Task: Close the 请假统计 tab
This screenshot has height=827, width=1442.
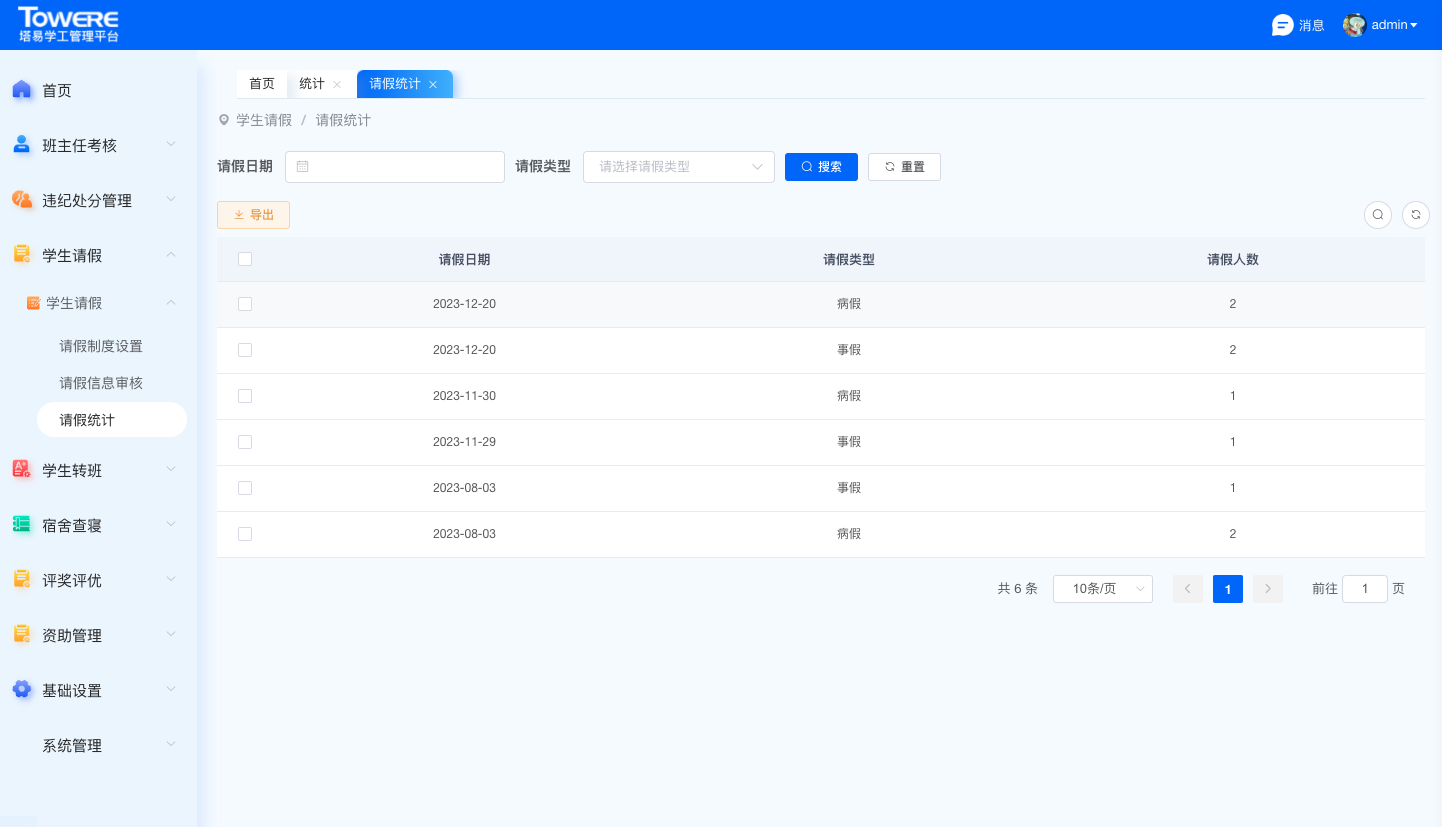Action: point(433,85)
